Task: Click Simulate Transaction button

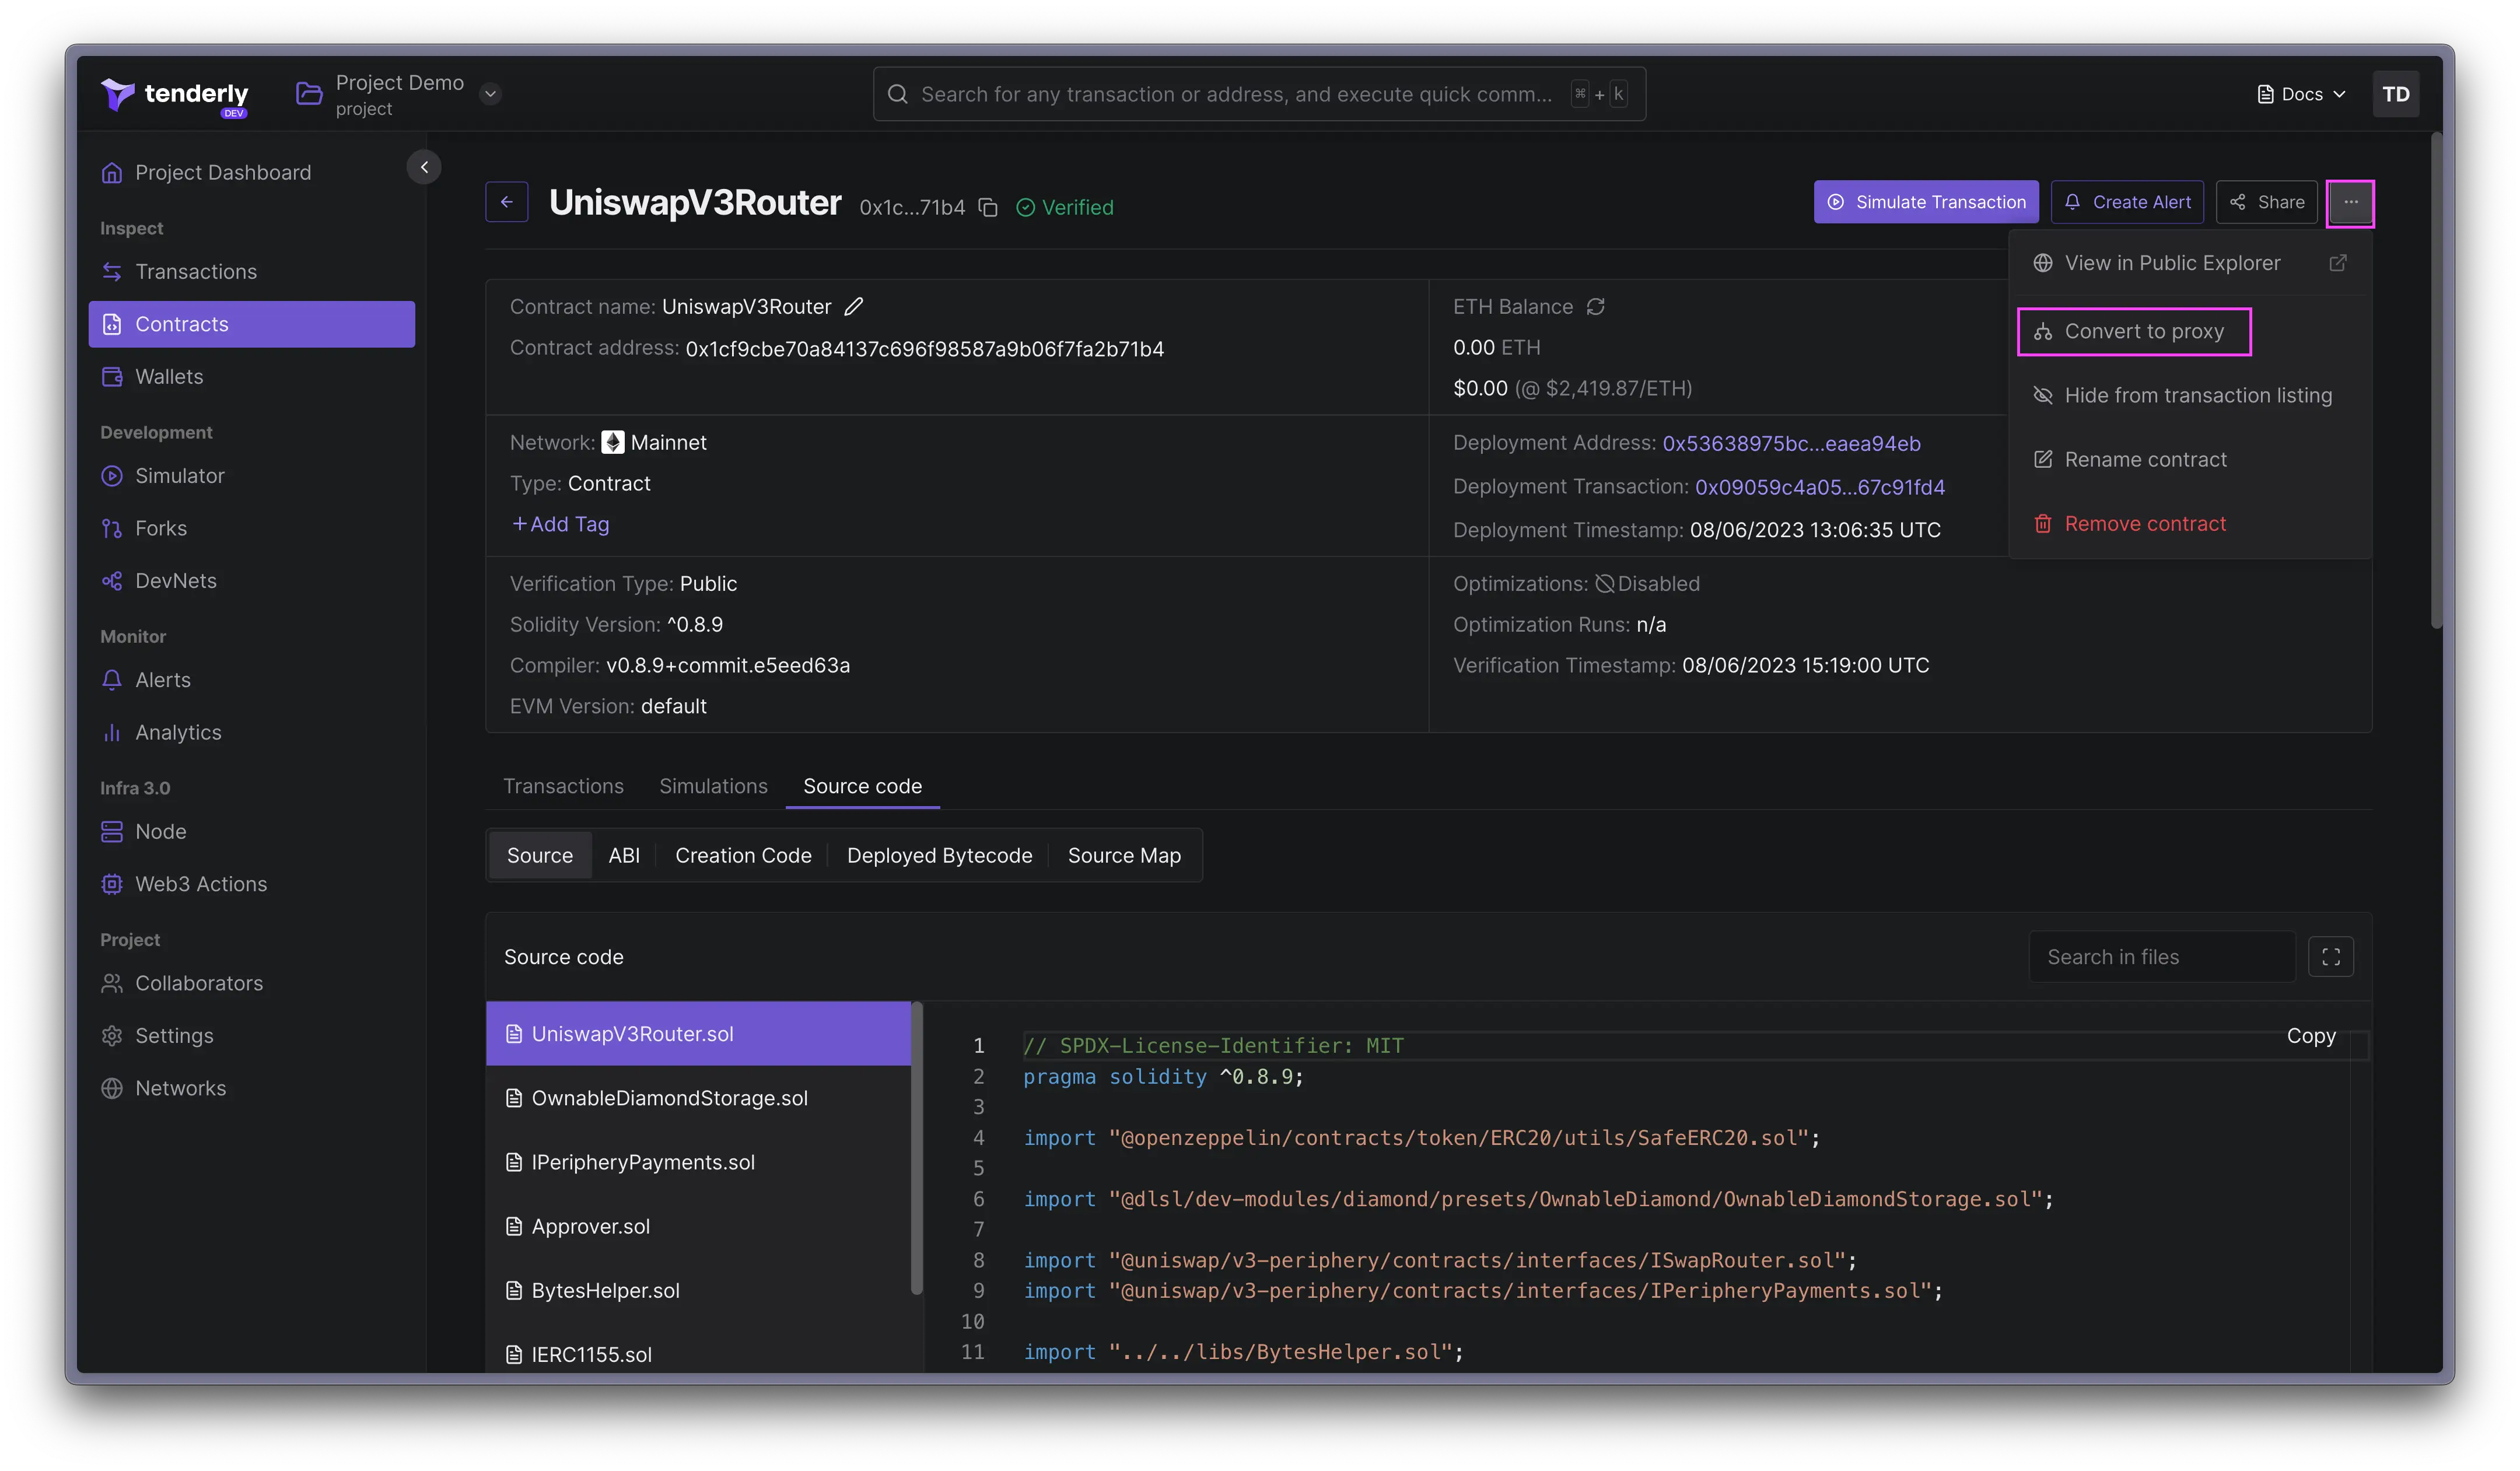Action: coord(1926,202)
